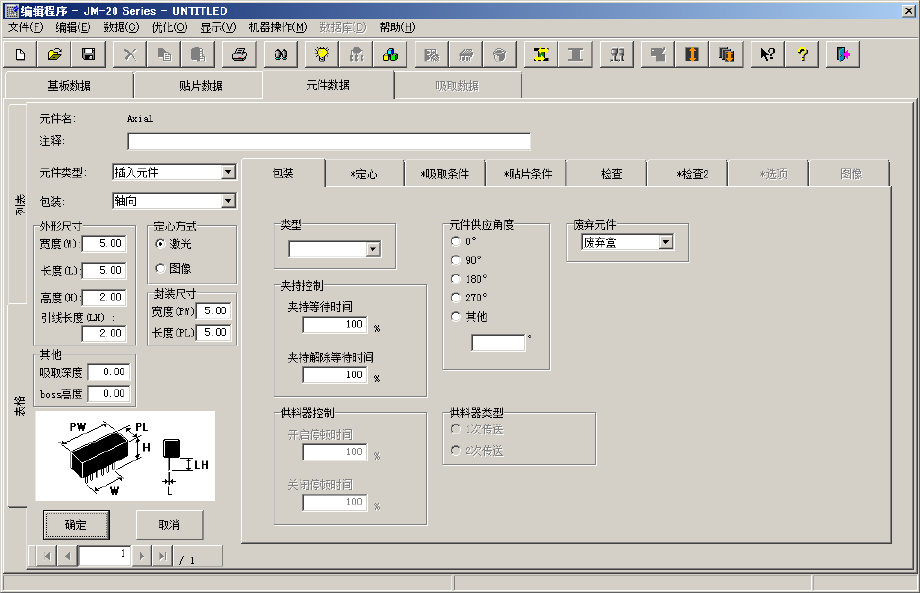This screenshot has width=920, height=593.
Task: Click the Save floppy disk icon
Action: [x=88, y=54]
